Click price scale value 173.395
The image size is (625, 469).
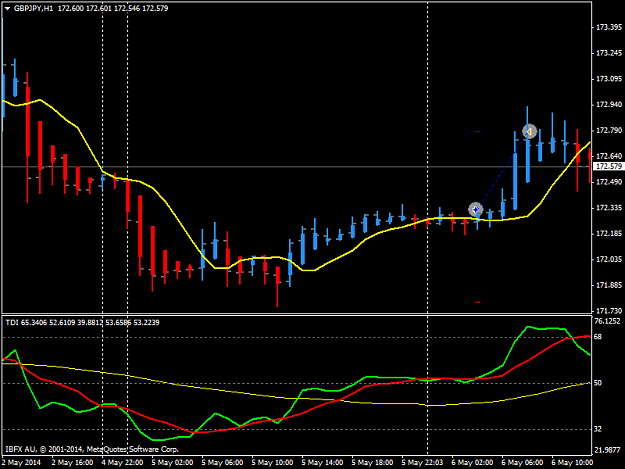(609, 27)
